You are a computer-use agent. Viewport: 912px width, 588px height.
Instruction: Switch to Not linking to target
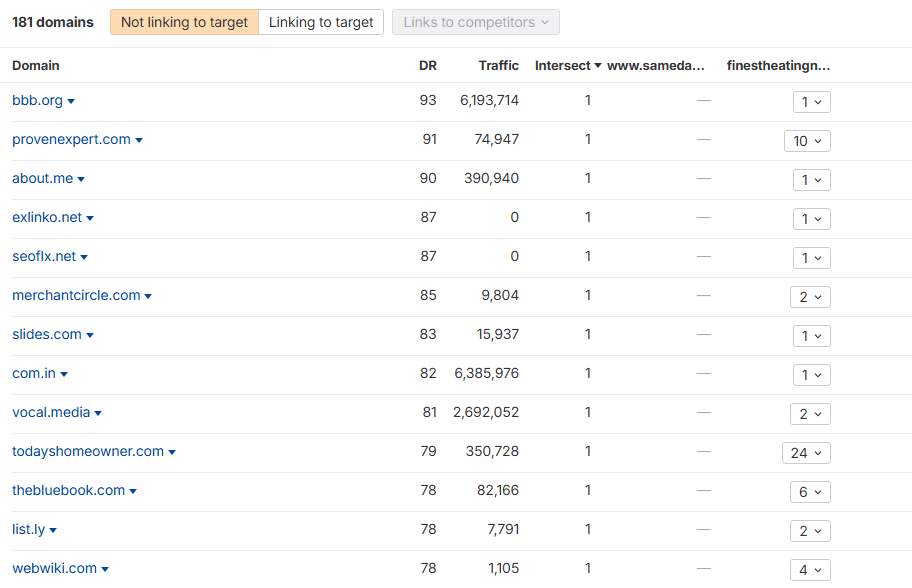point(184,22)
